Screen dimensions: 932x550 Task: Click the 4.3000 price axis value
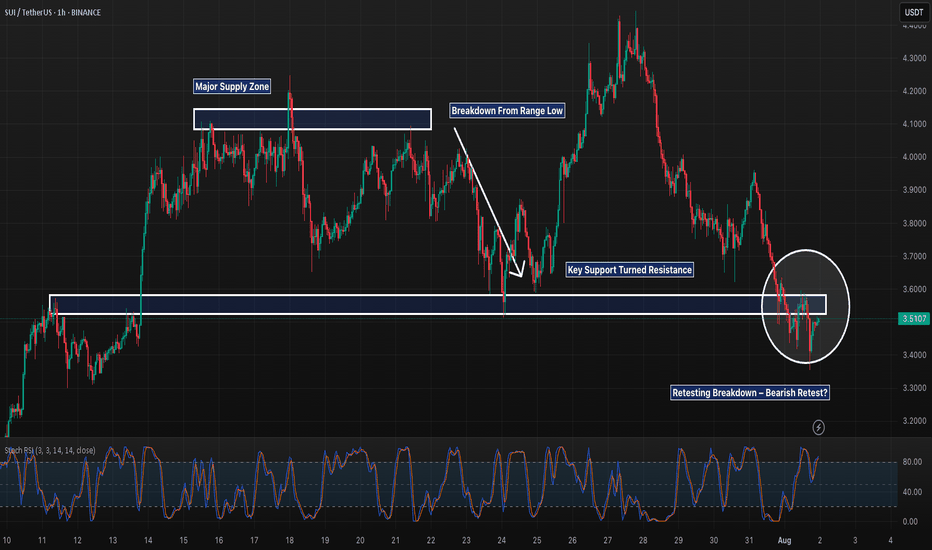[914, 58]
